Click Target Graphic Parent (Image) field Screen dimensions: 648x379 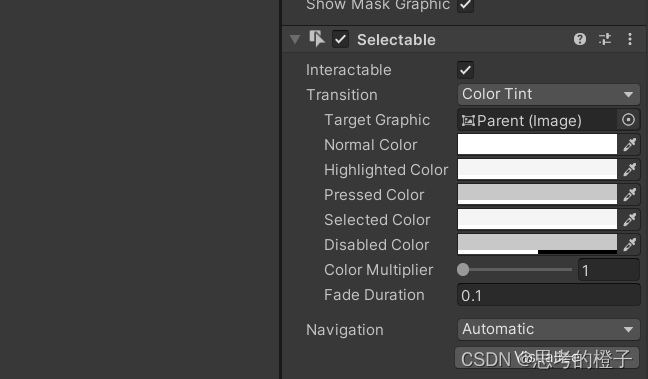pyautogui.click(x=537, y=120)
